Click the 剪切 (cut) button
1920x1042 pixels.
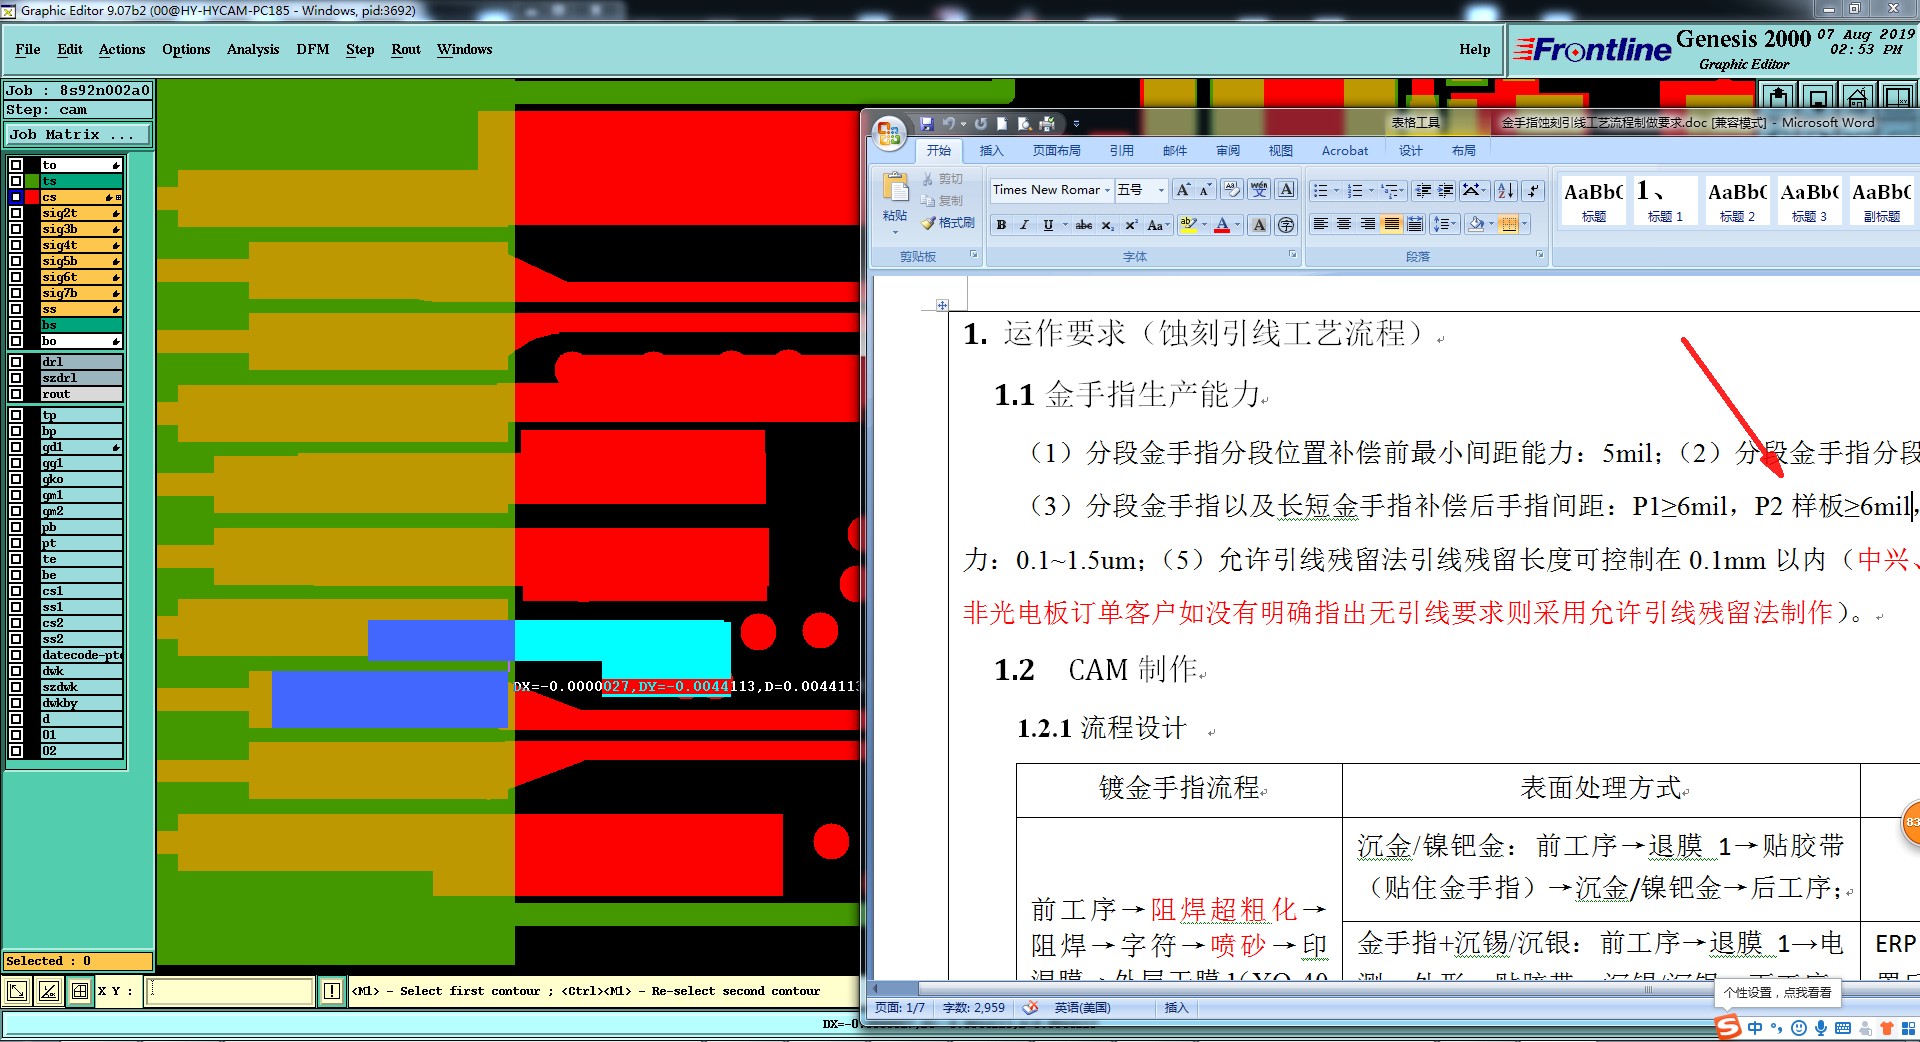click(x=942, y=179)
